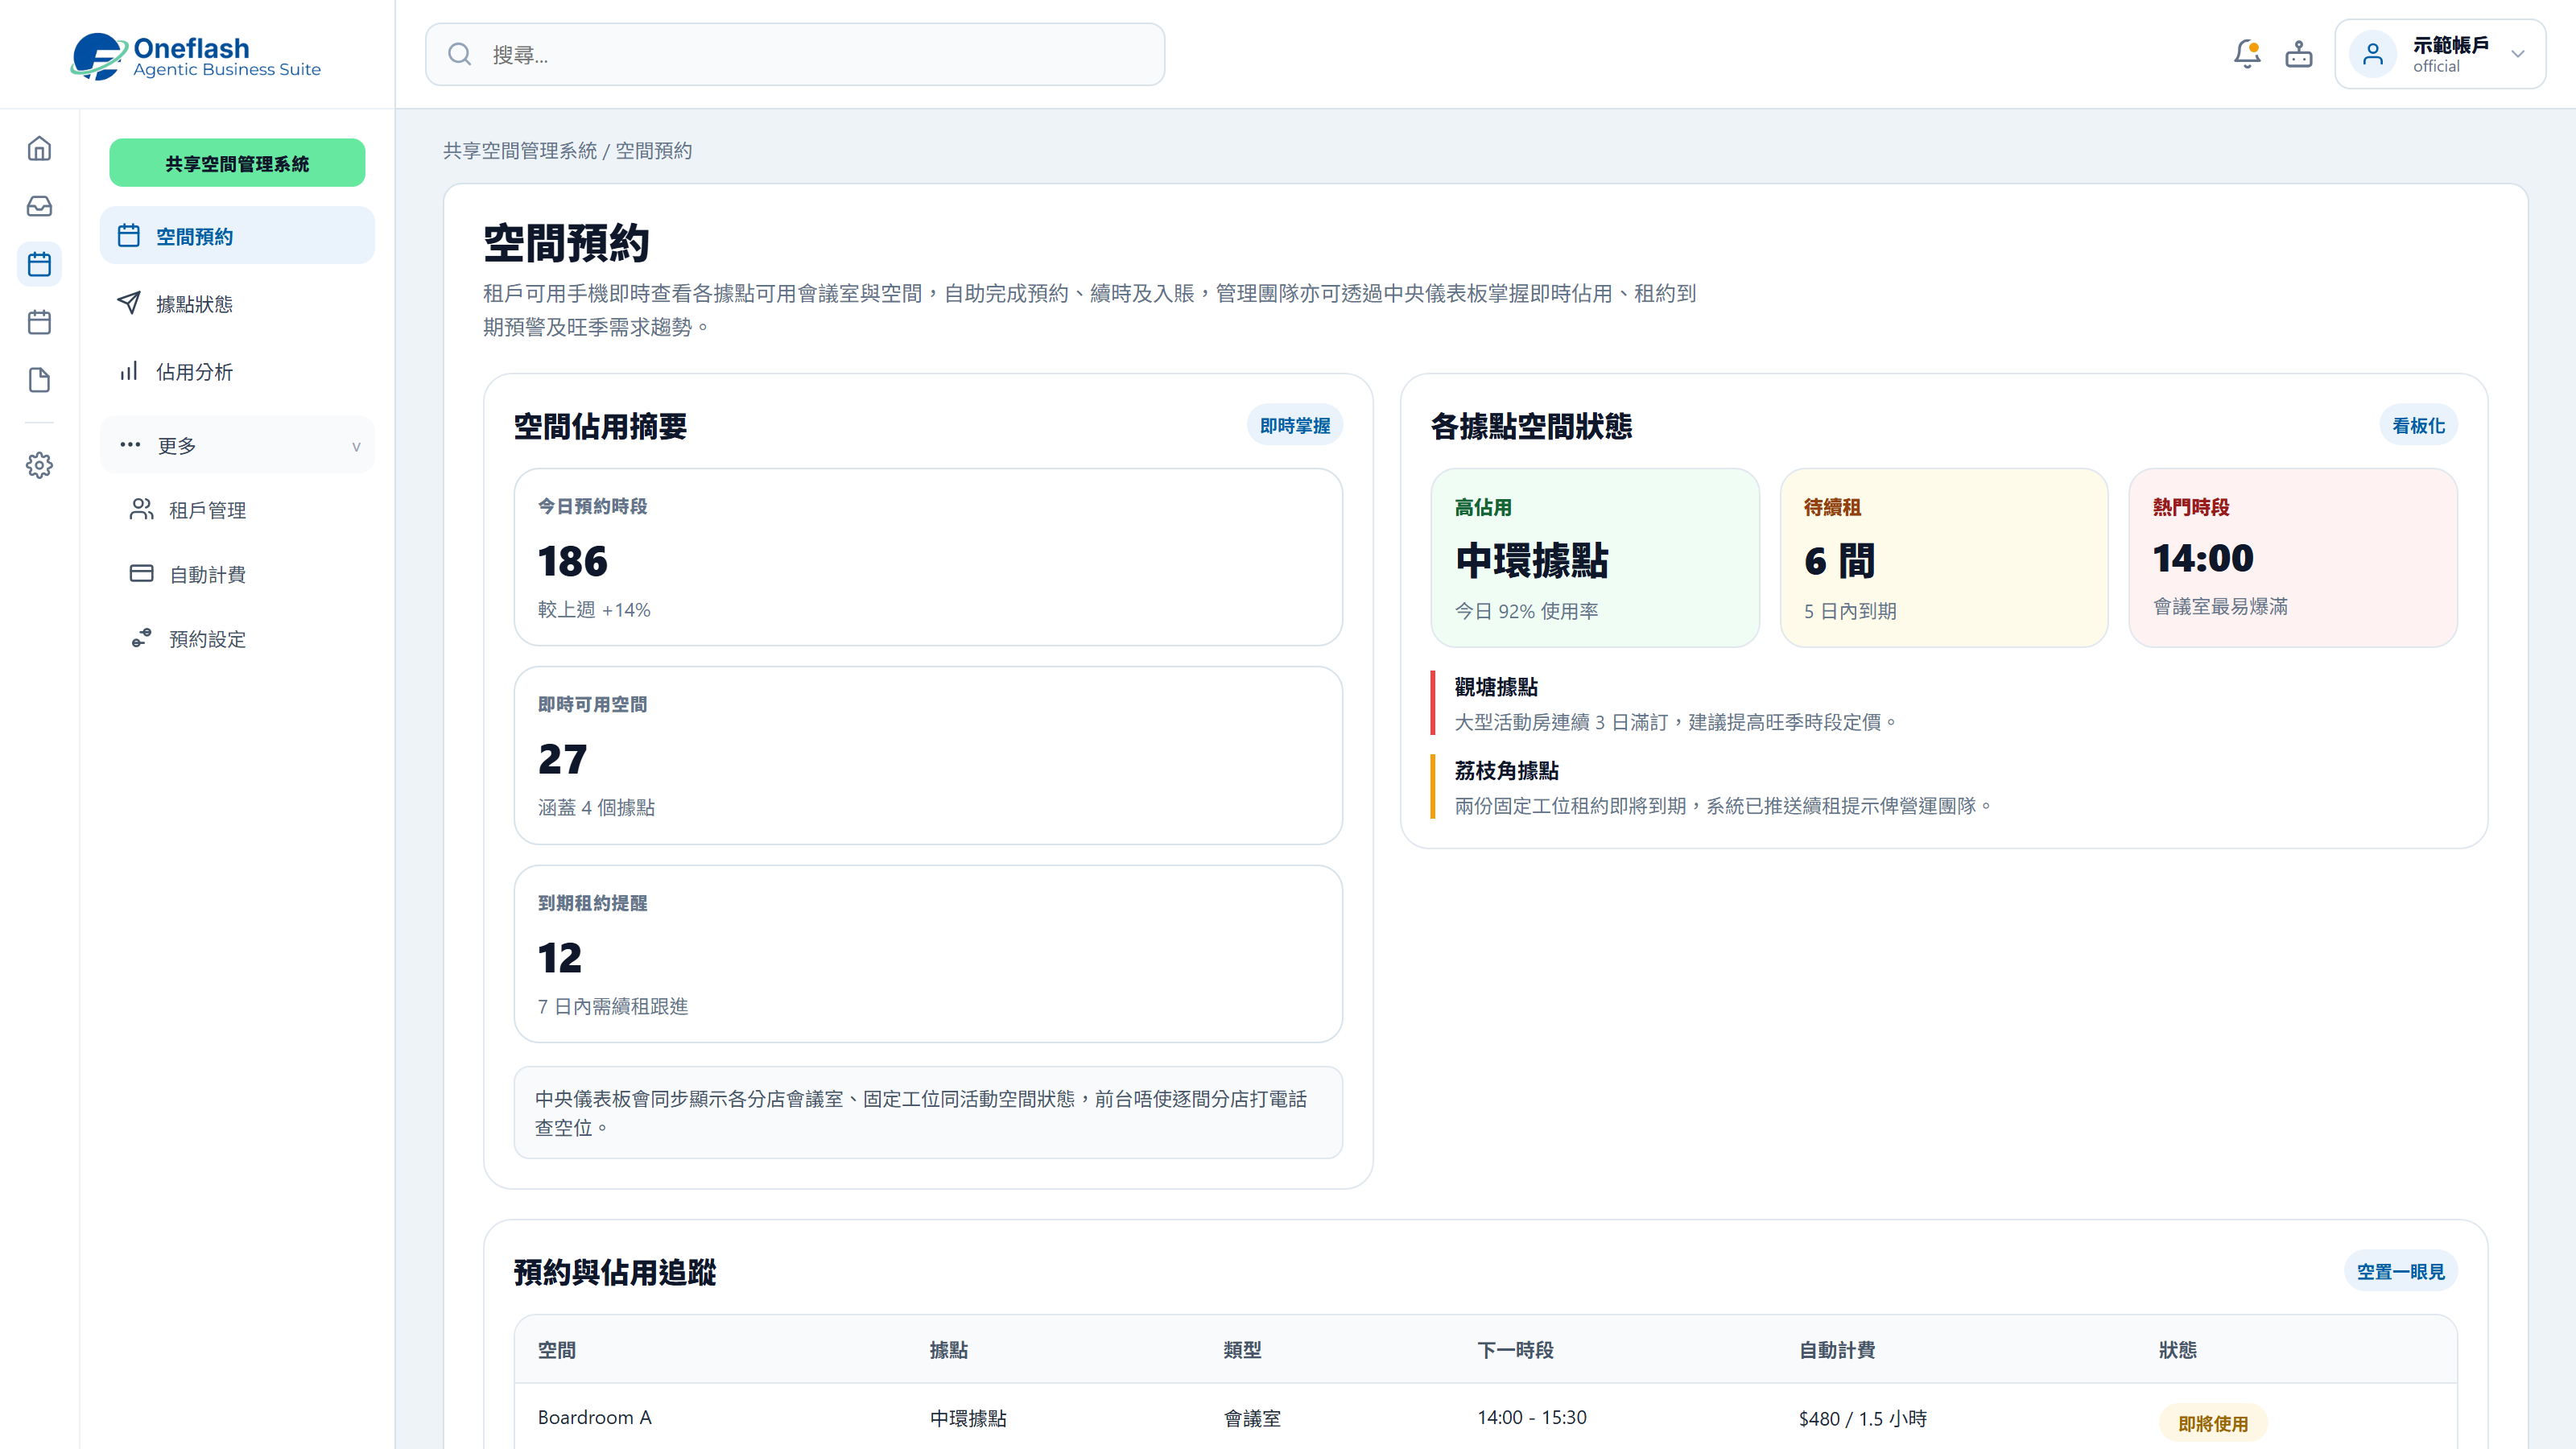Click the three-dots icon beside 更多

click(130, 444)
